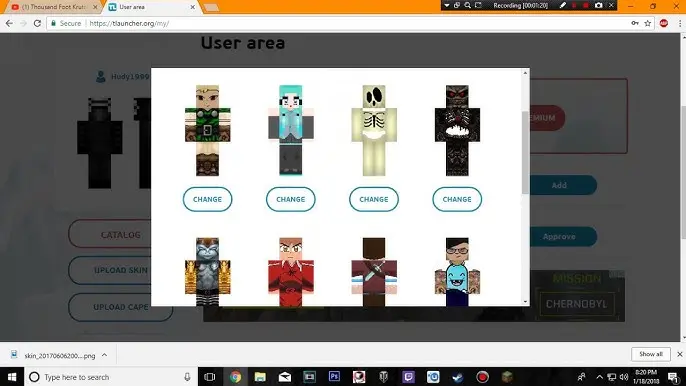This screenshot has width=686, height=386.
Task: Click the skin list scrollbar thumb
Action: tap(525, 152)
